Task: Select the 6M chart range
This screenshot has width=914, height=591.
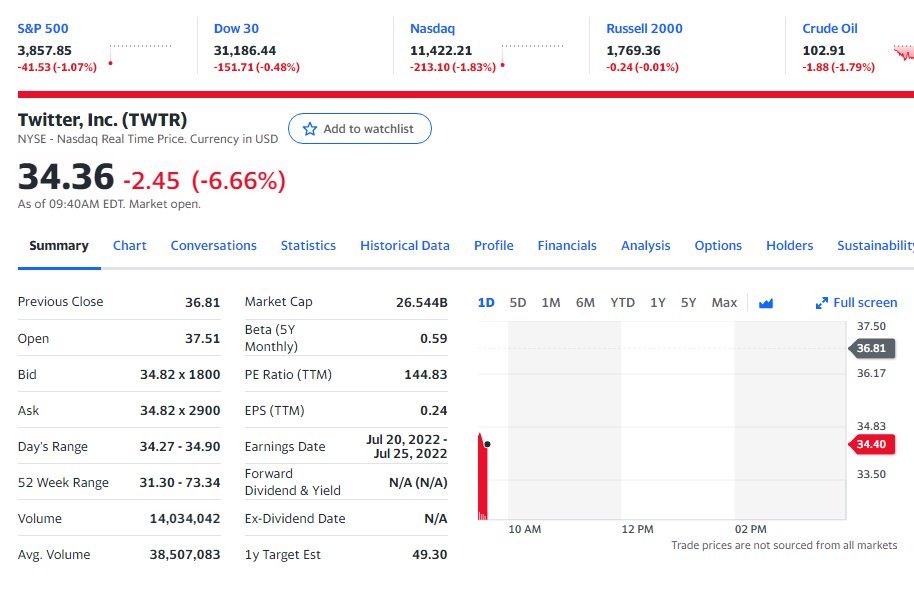Action: coord(585,303)
